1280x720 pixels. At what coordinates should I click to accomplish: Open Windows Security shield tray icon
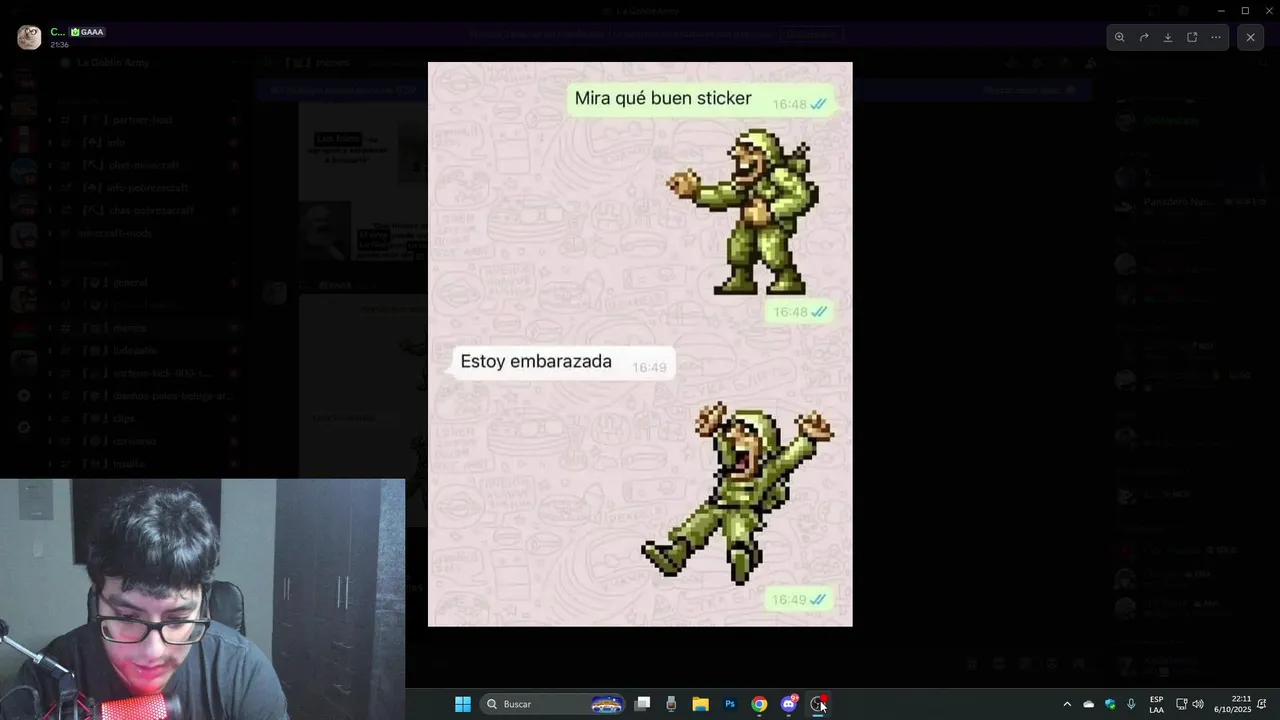[x=1110, y=704]
